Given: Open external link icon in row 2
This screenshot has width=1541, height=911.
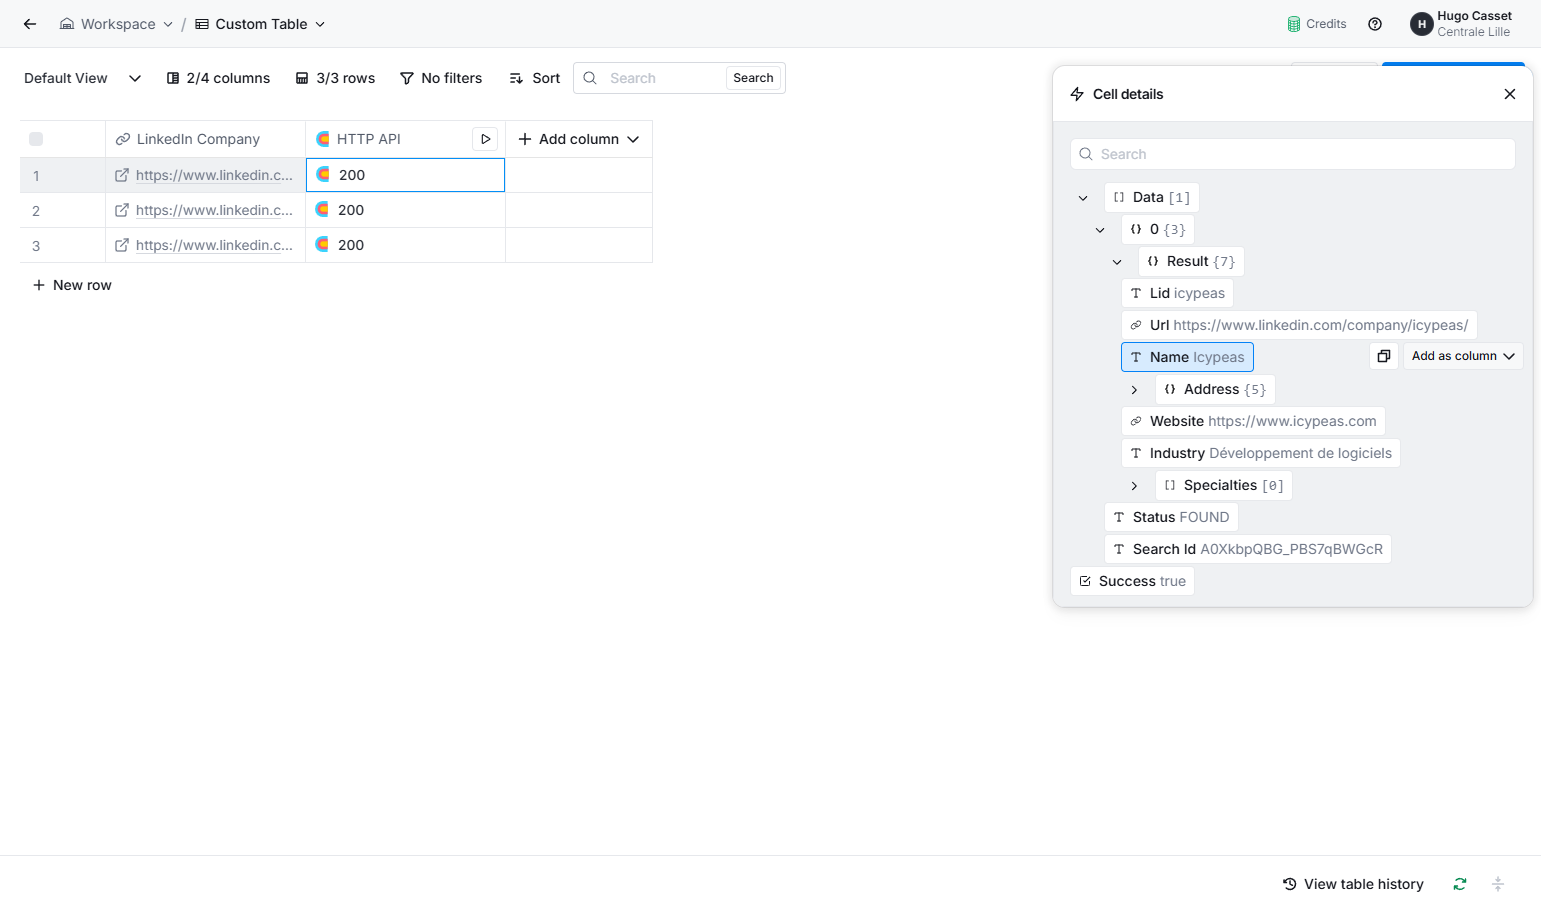Looking at the screenshot, I should (x=122, y=210).
